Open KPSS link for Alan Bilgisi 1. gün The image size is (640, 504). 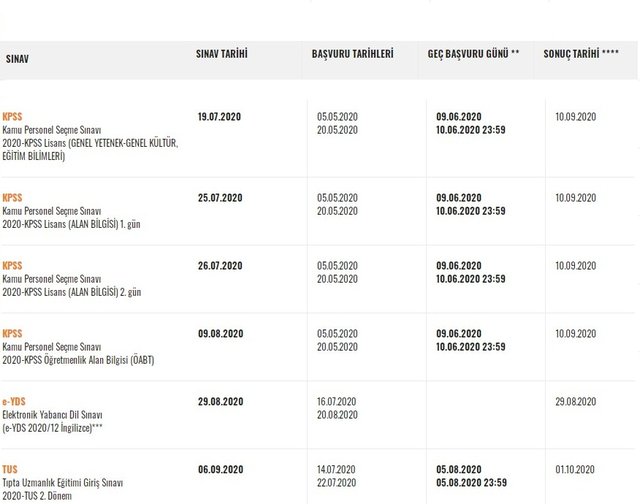[x=12, y=198]
